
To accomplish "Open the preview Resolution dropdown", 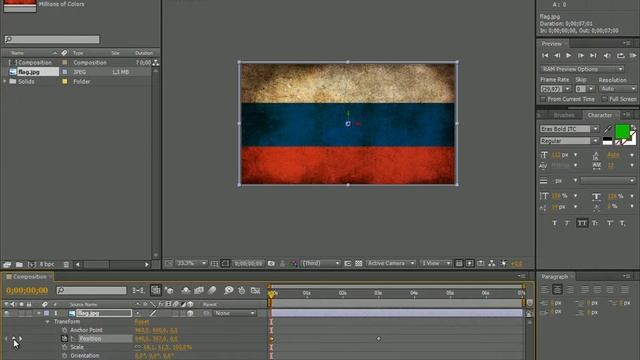I will [x=618, y=89].
